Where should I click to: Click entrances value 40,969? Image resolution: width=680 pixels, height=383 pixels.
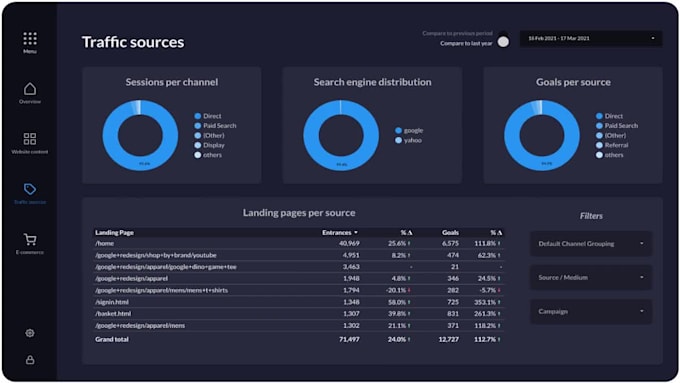coord(349,244)
